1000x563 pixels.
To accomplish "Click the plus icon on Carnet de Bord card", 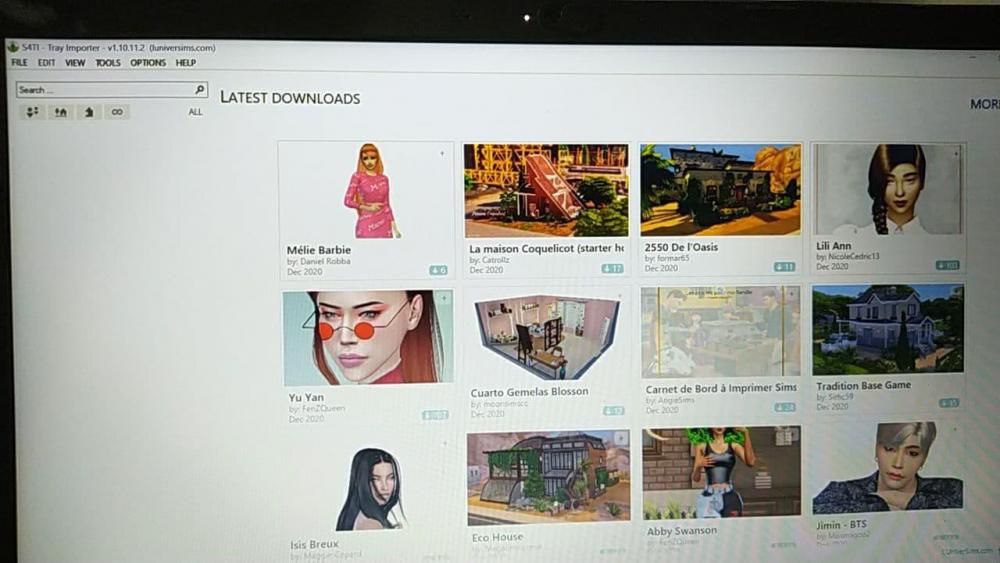I will point(792,294).
